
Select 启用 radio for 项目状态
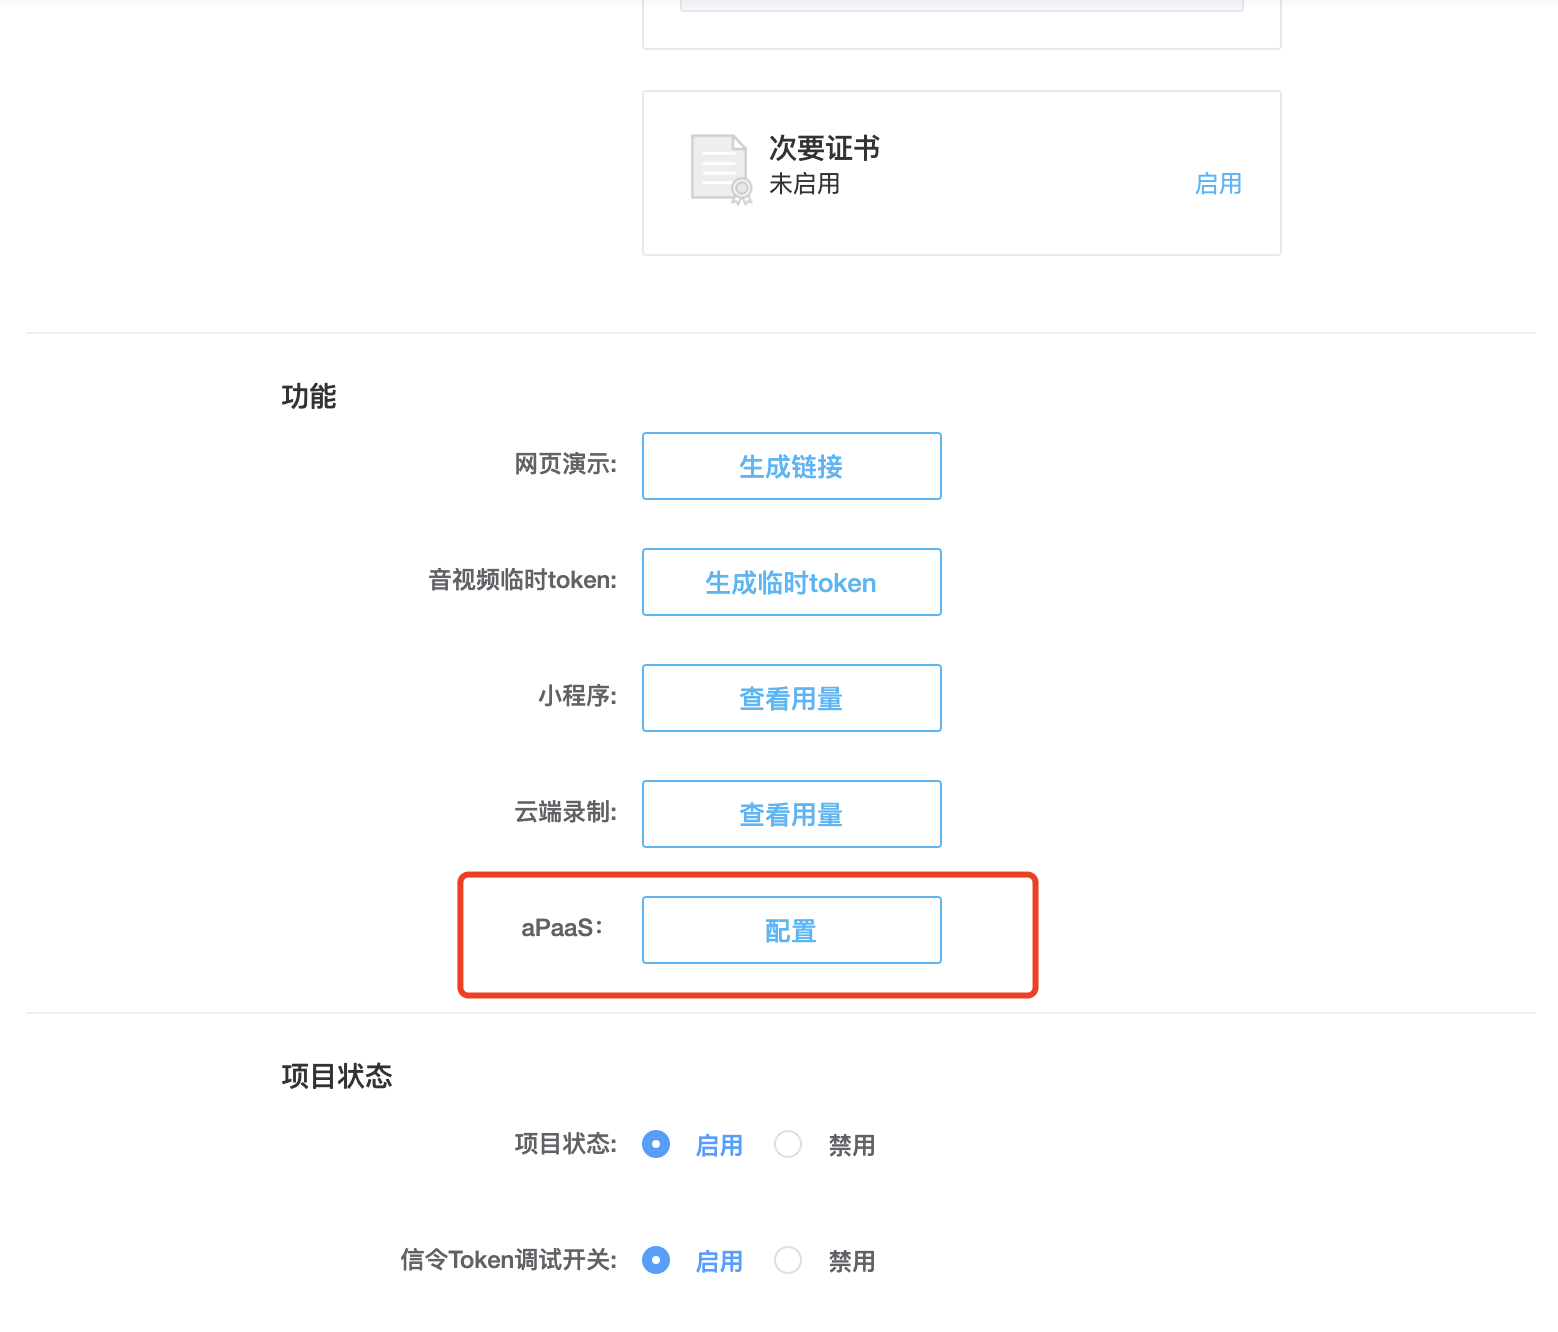[656, 1144]
